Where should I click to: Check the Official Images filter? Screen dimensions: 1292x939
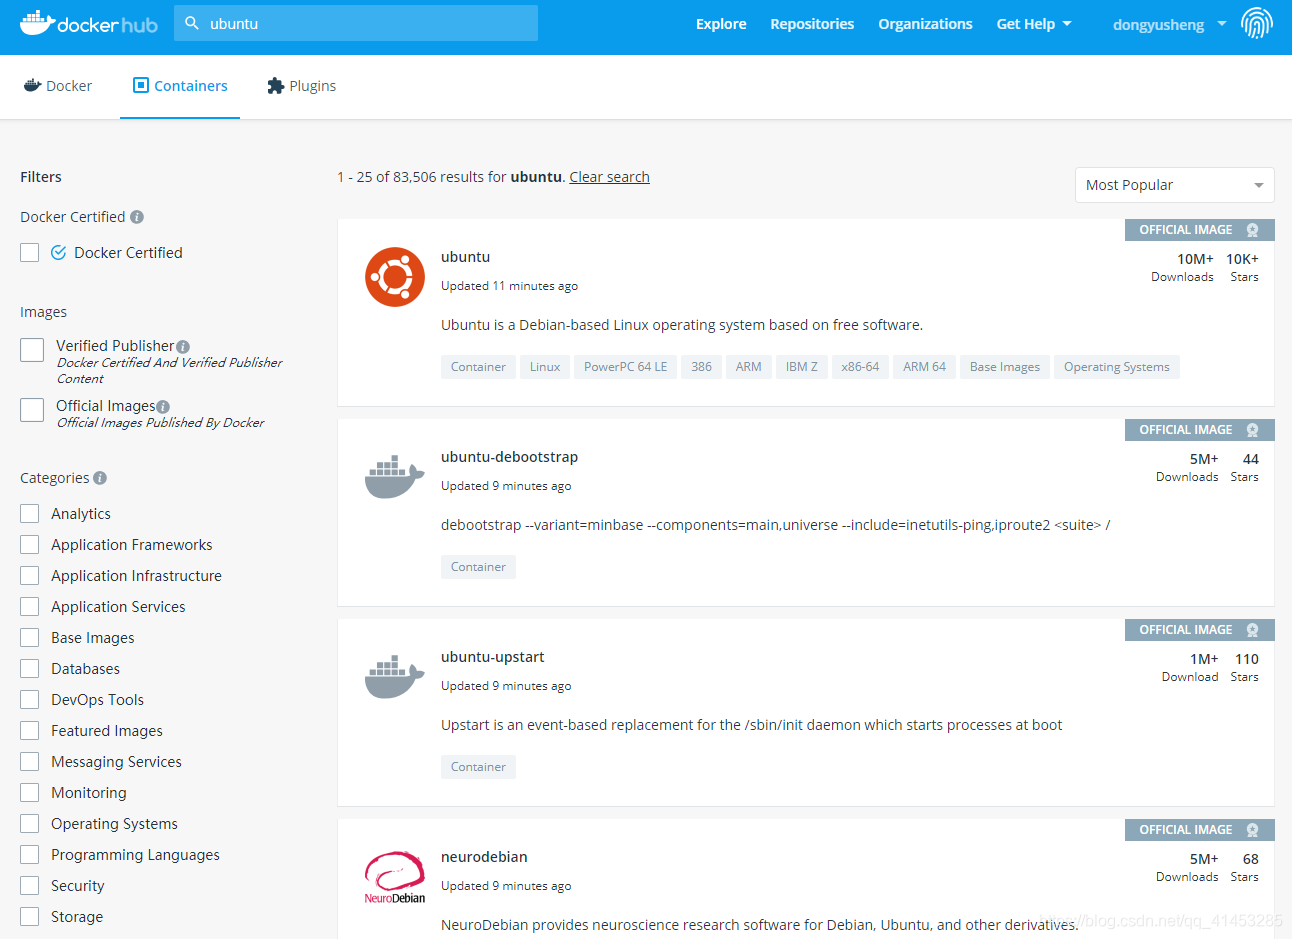[32, 409]
